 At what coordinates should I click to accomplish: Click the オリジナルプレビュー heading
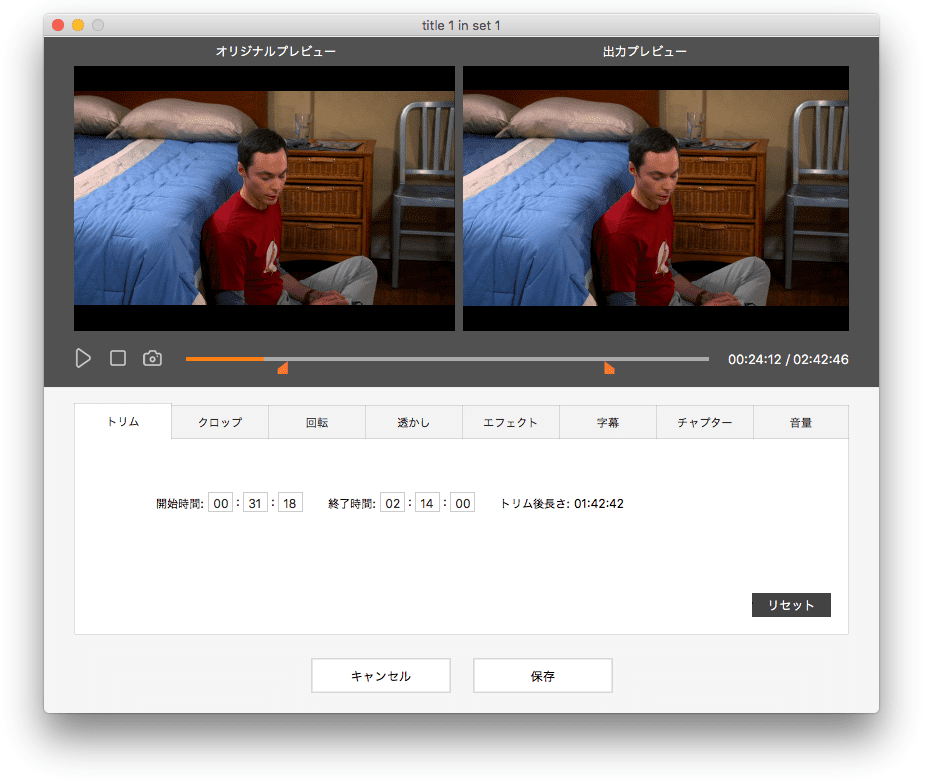pyautogui.click(x=275, y=51)
